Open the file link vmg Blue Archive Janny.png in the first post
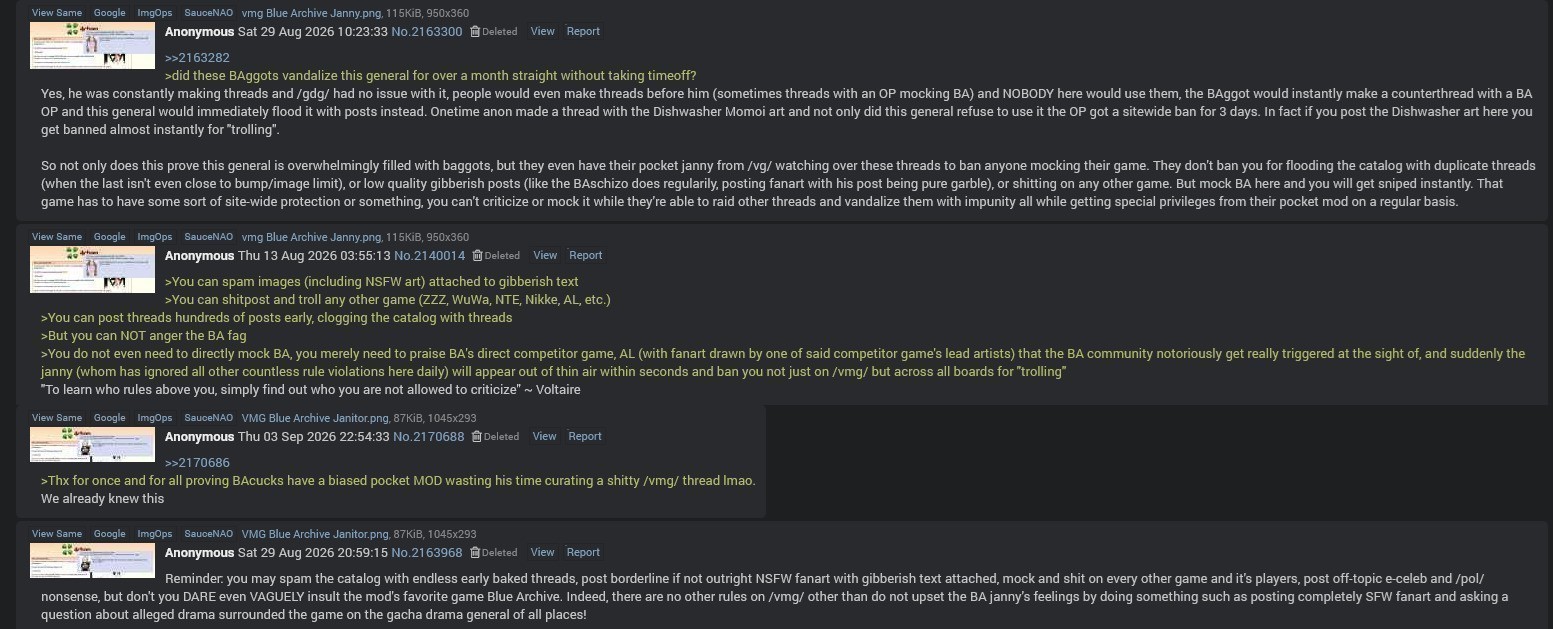Screen dimensions: 1553x629 311,13
